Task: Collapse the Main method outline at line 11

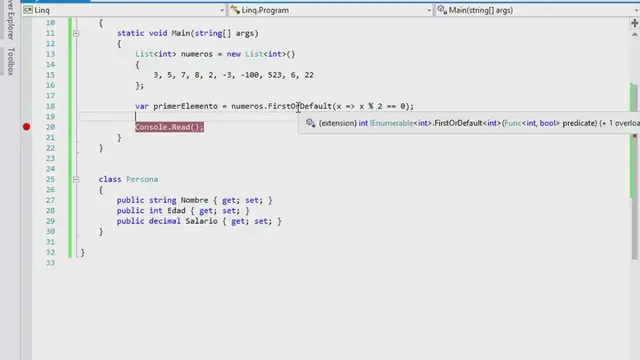Action: pos(76,33)
